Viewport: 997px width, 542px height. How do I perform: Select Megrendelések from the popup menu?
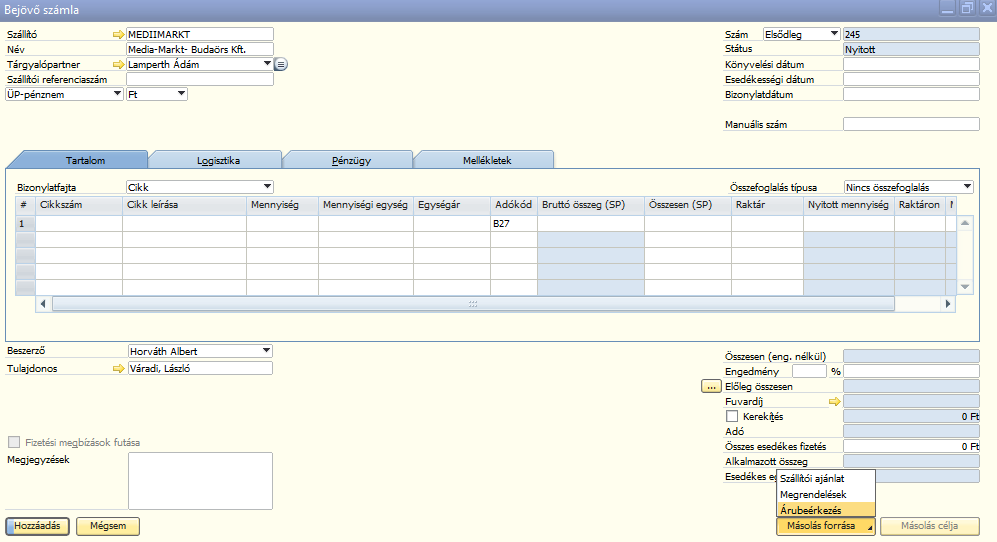click(826, 494)
